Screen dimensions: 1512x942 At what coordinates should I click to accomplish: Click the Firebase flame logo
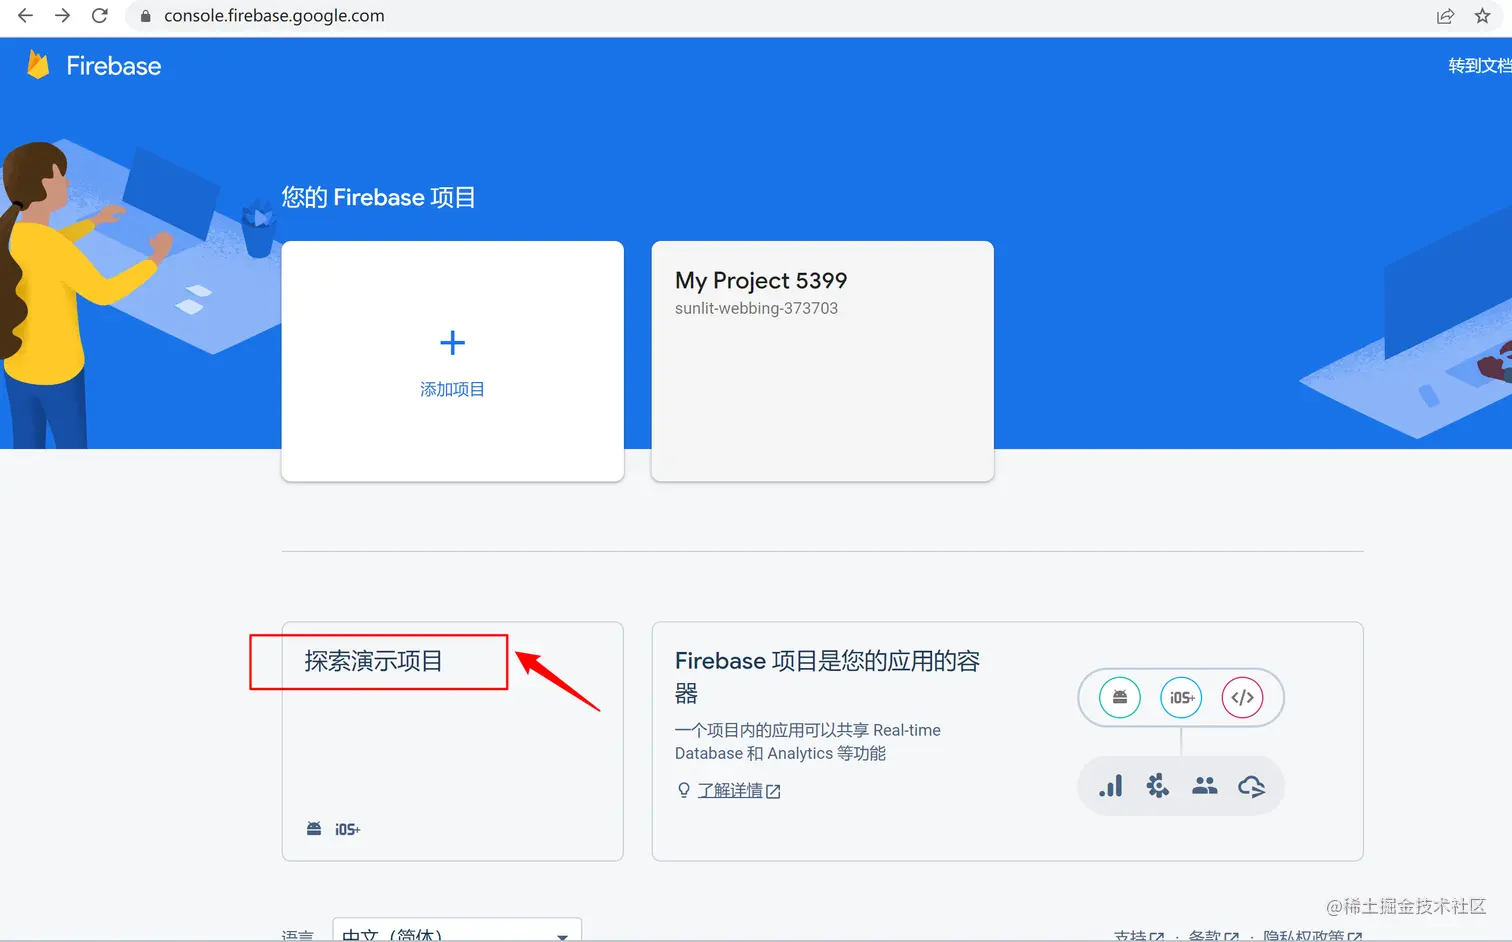pyautogui.click(x=38, y=65)
